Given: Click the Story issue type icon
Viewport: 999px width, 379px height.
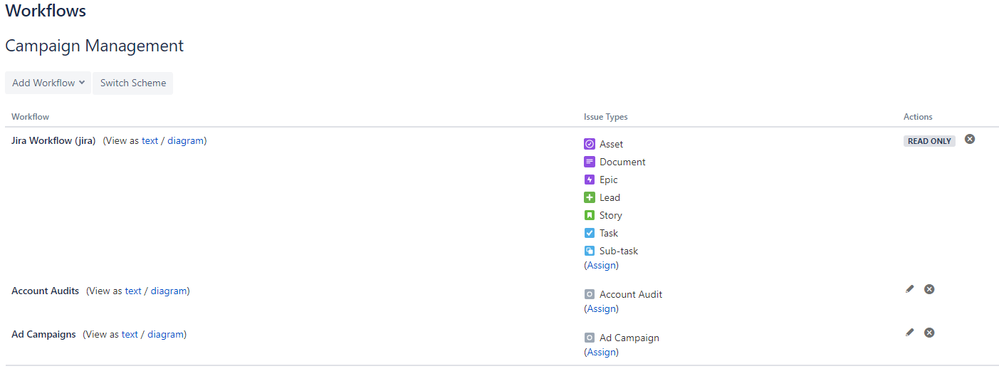Looking at the screenshot, I should click(589, 215).
